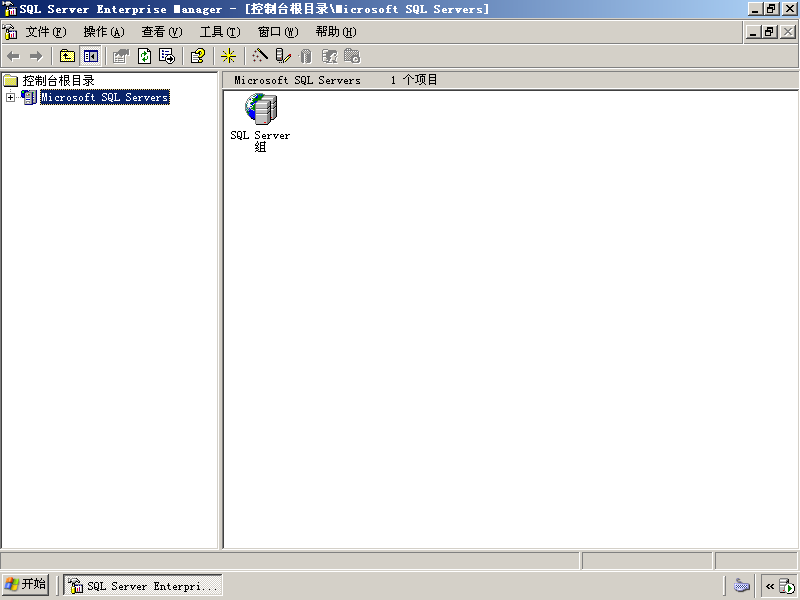Click Register Server icon with pencil
Image resolution: width=800 pixels, height=600 pixels.
point(283,56)
